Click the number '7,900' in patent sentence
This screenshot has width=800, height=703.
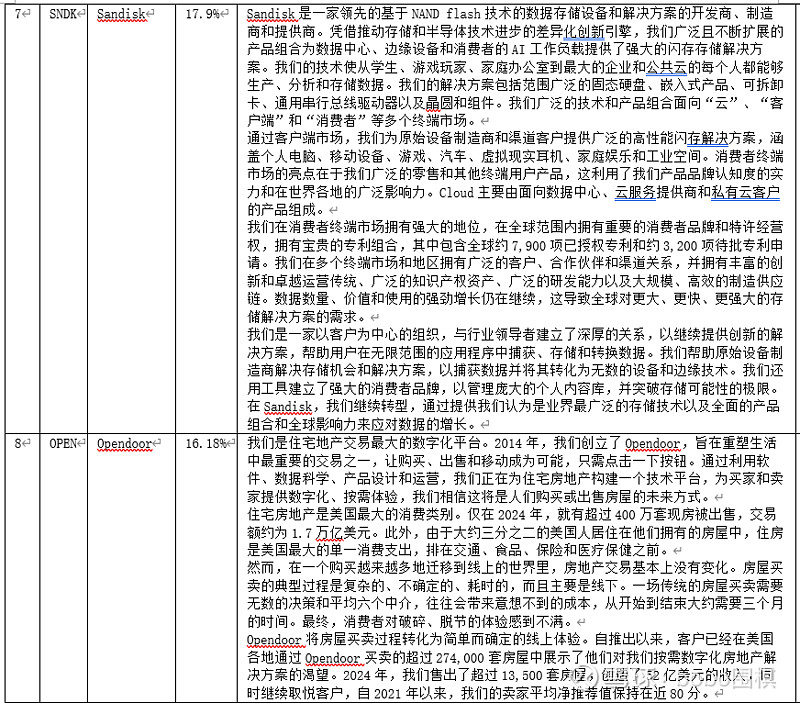(x=529, y=246)
